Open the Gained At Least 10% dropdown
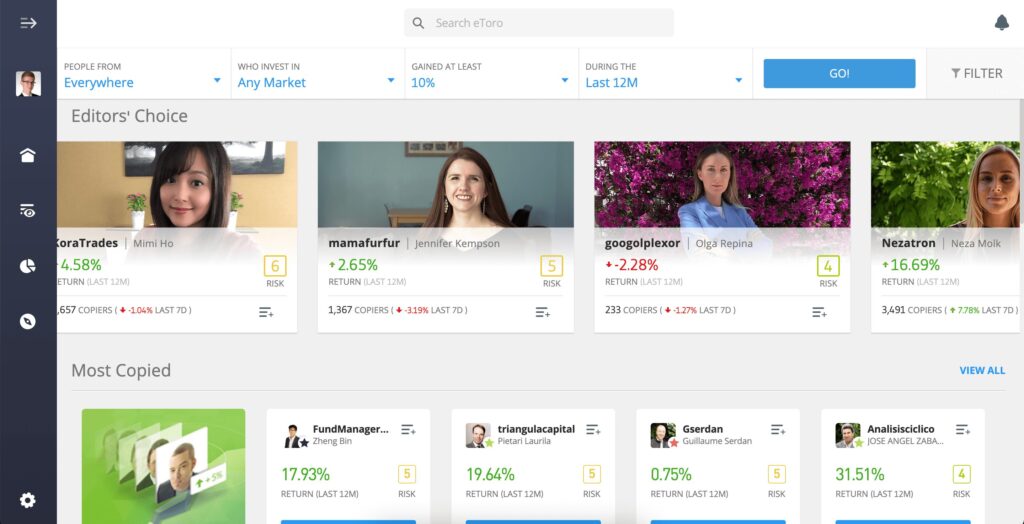Screen dimensions: 1024x524 pos(491,74)
